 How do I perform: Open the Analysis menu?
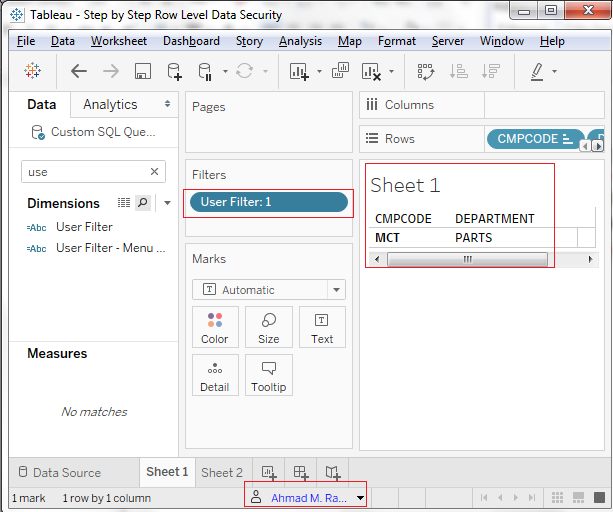300,41
